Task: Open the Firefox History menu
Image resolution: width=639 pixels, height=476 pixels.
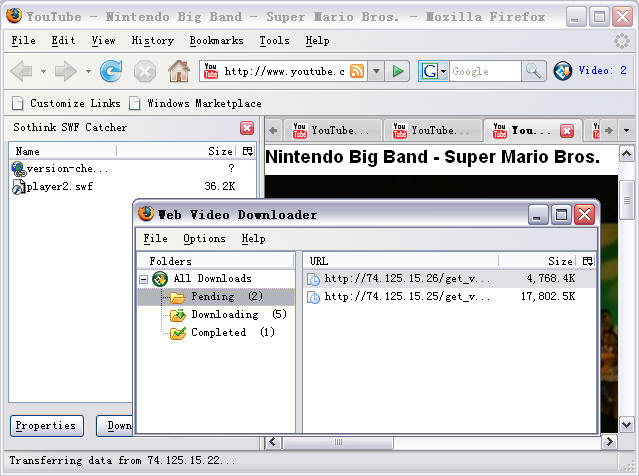Action: pyautogui.click(x=152, y=41)
